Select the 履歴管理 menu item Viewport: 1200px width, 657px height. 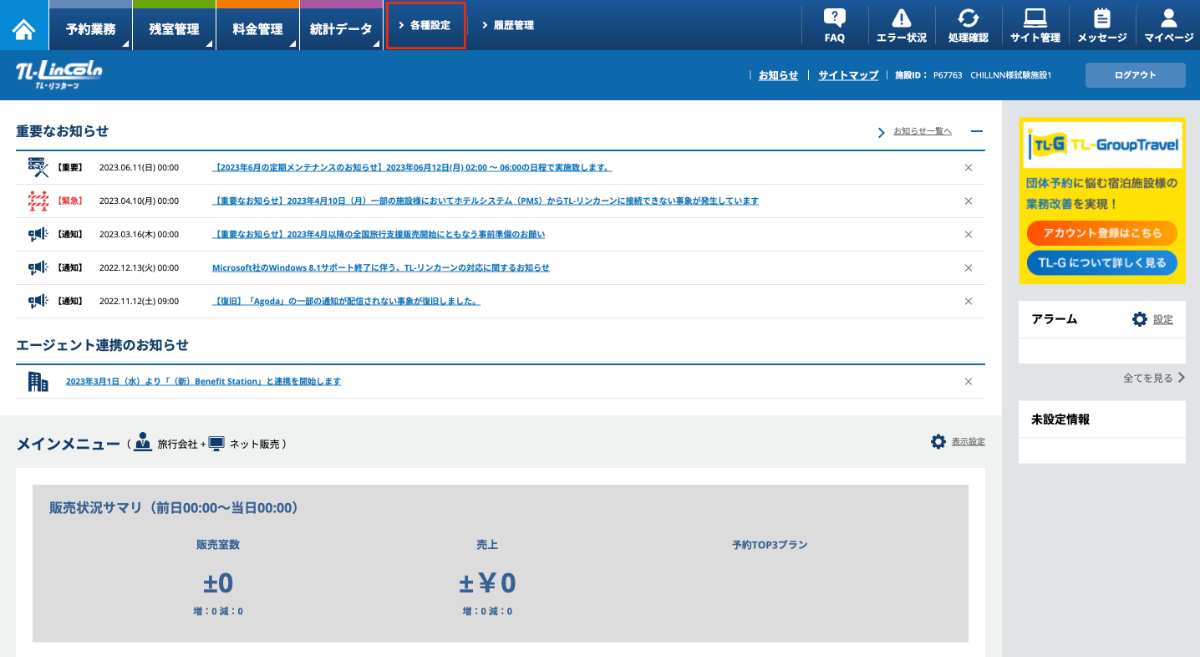point(508,25)
